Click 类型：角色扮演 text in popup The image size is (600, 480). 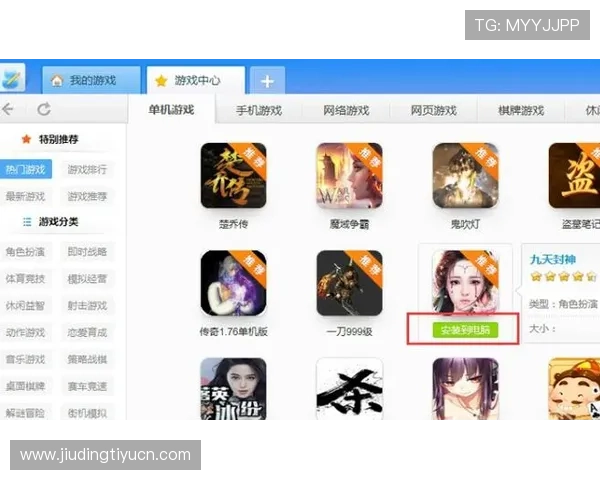pos(563,304)
